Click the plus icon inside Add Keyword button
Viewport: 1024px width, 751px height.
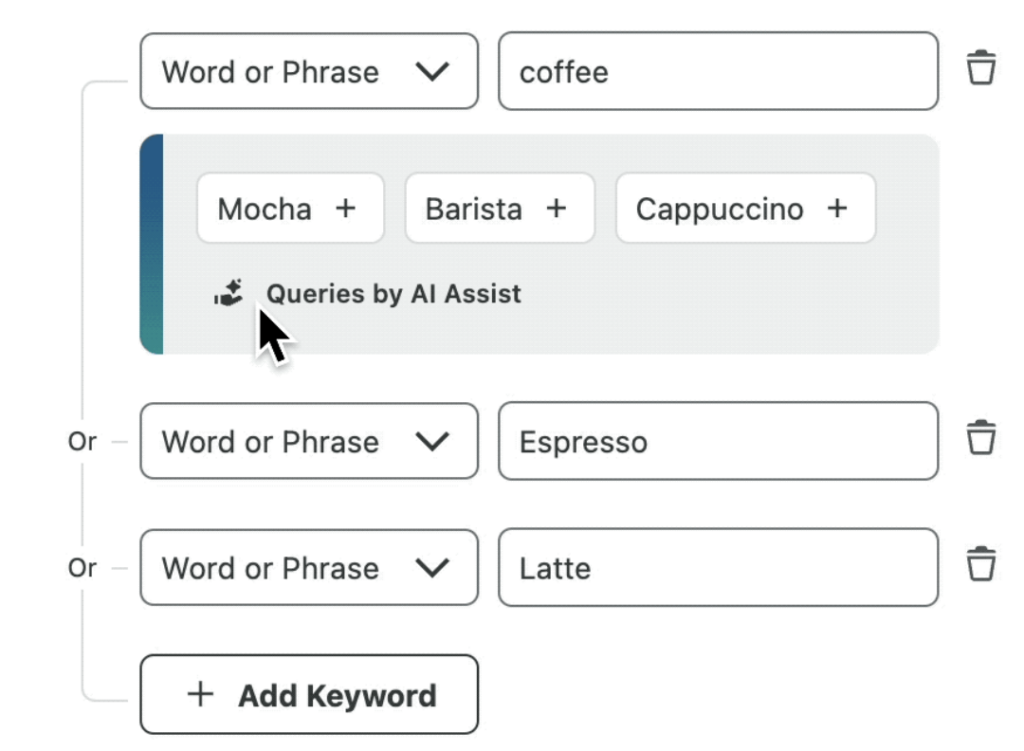tap(201, 694)
